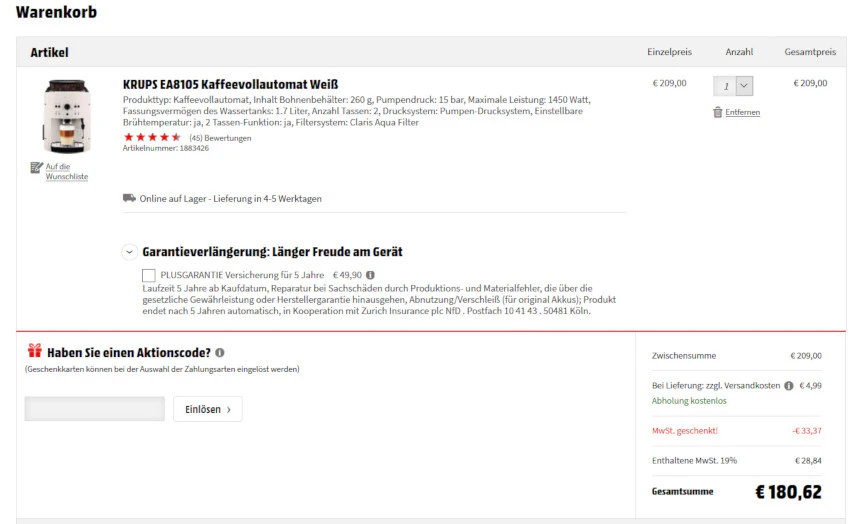Click Artikelnummer: 1883426 text
Screen dimensions: 850x524
point(166,148)
